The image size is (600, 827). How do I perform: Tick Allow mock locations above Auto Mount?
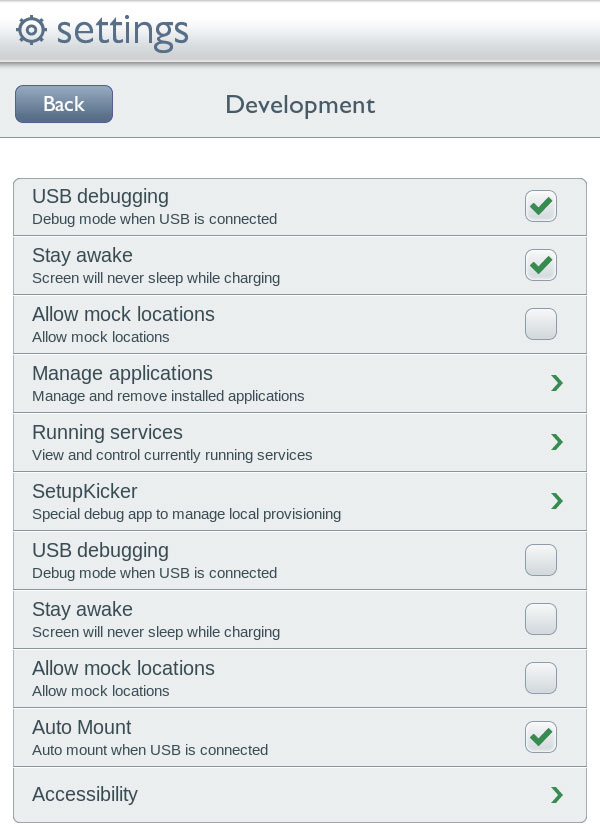point(541,678)
